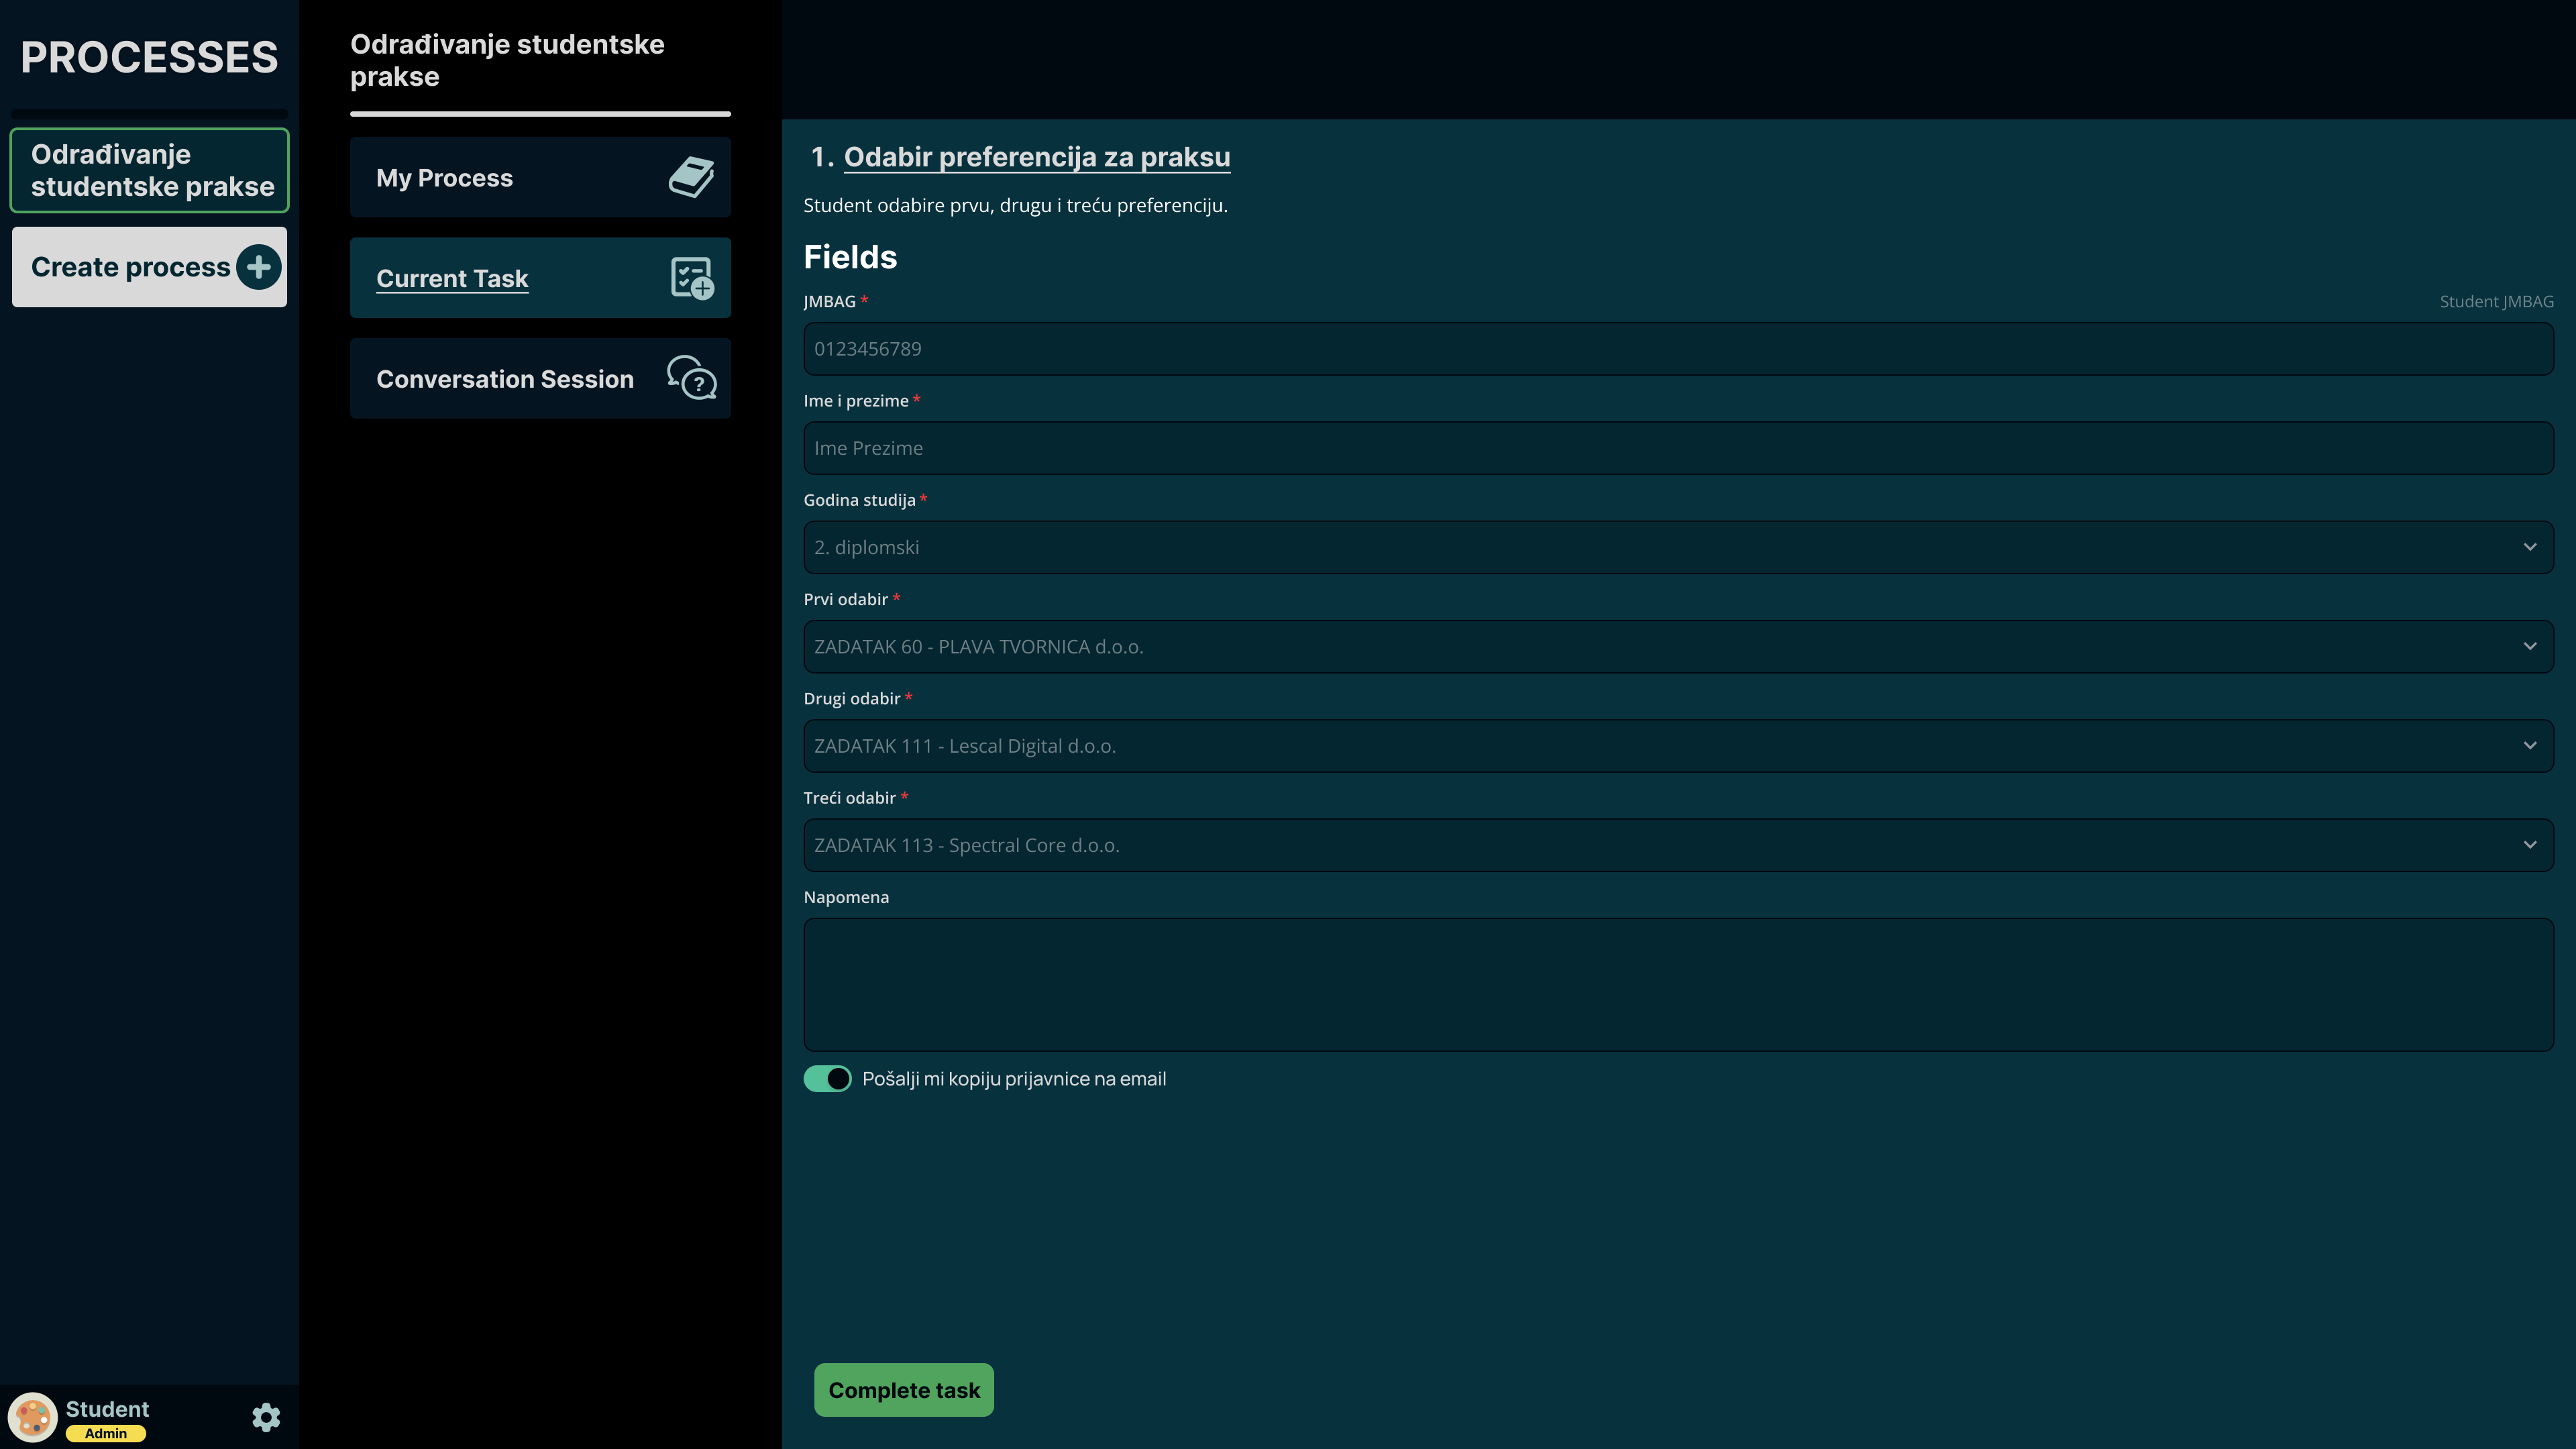
Task: Open the Conversation Session tab
Action: tap(504, 379)
